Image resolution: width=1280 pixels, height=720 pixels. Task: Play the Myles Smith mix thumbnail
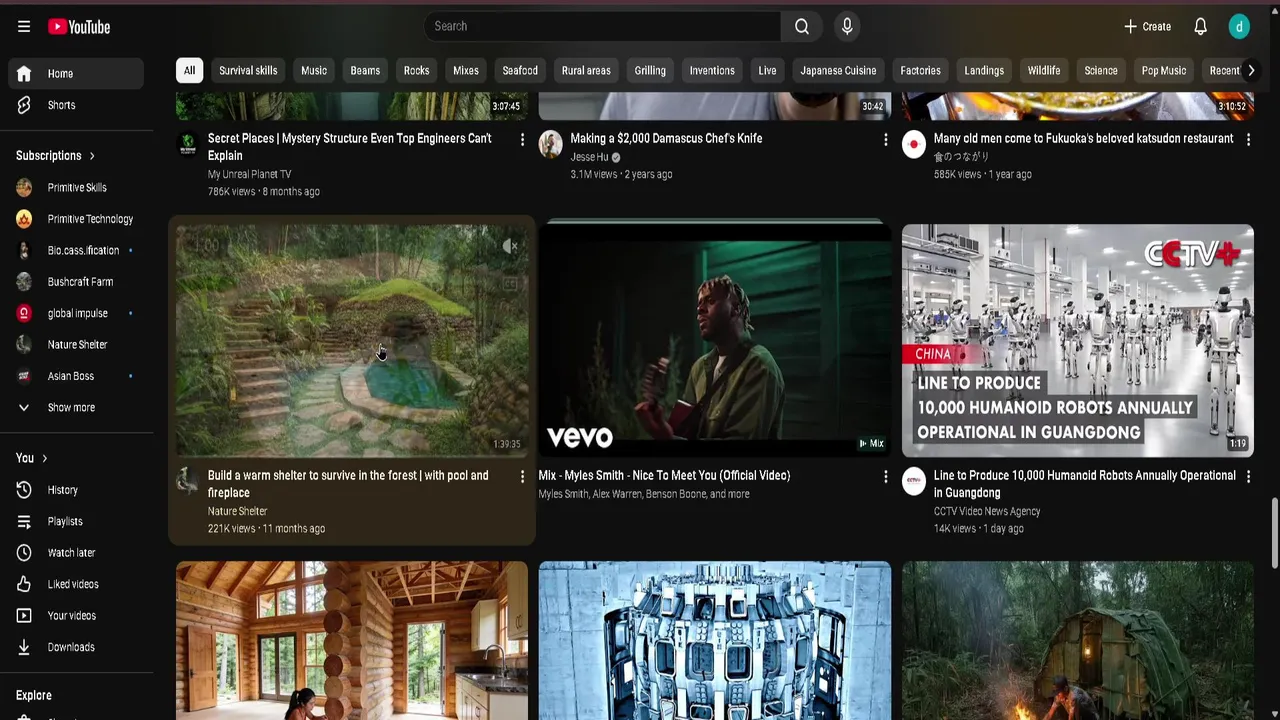pos(715,340)
